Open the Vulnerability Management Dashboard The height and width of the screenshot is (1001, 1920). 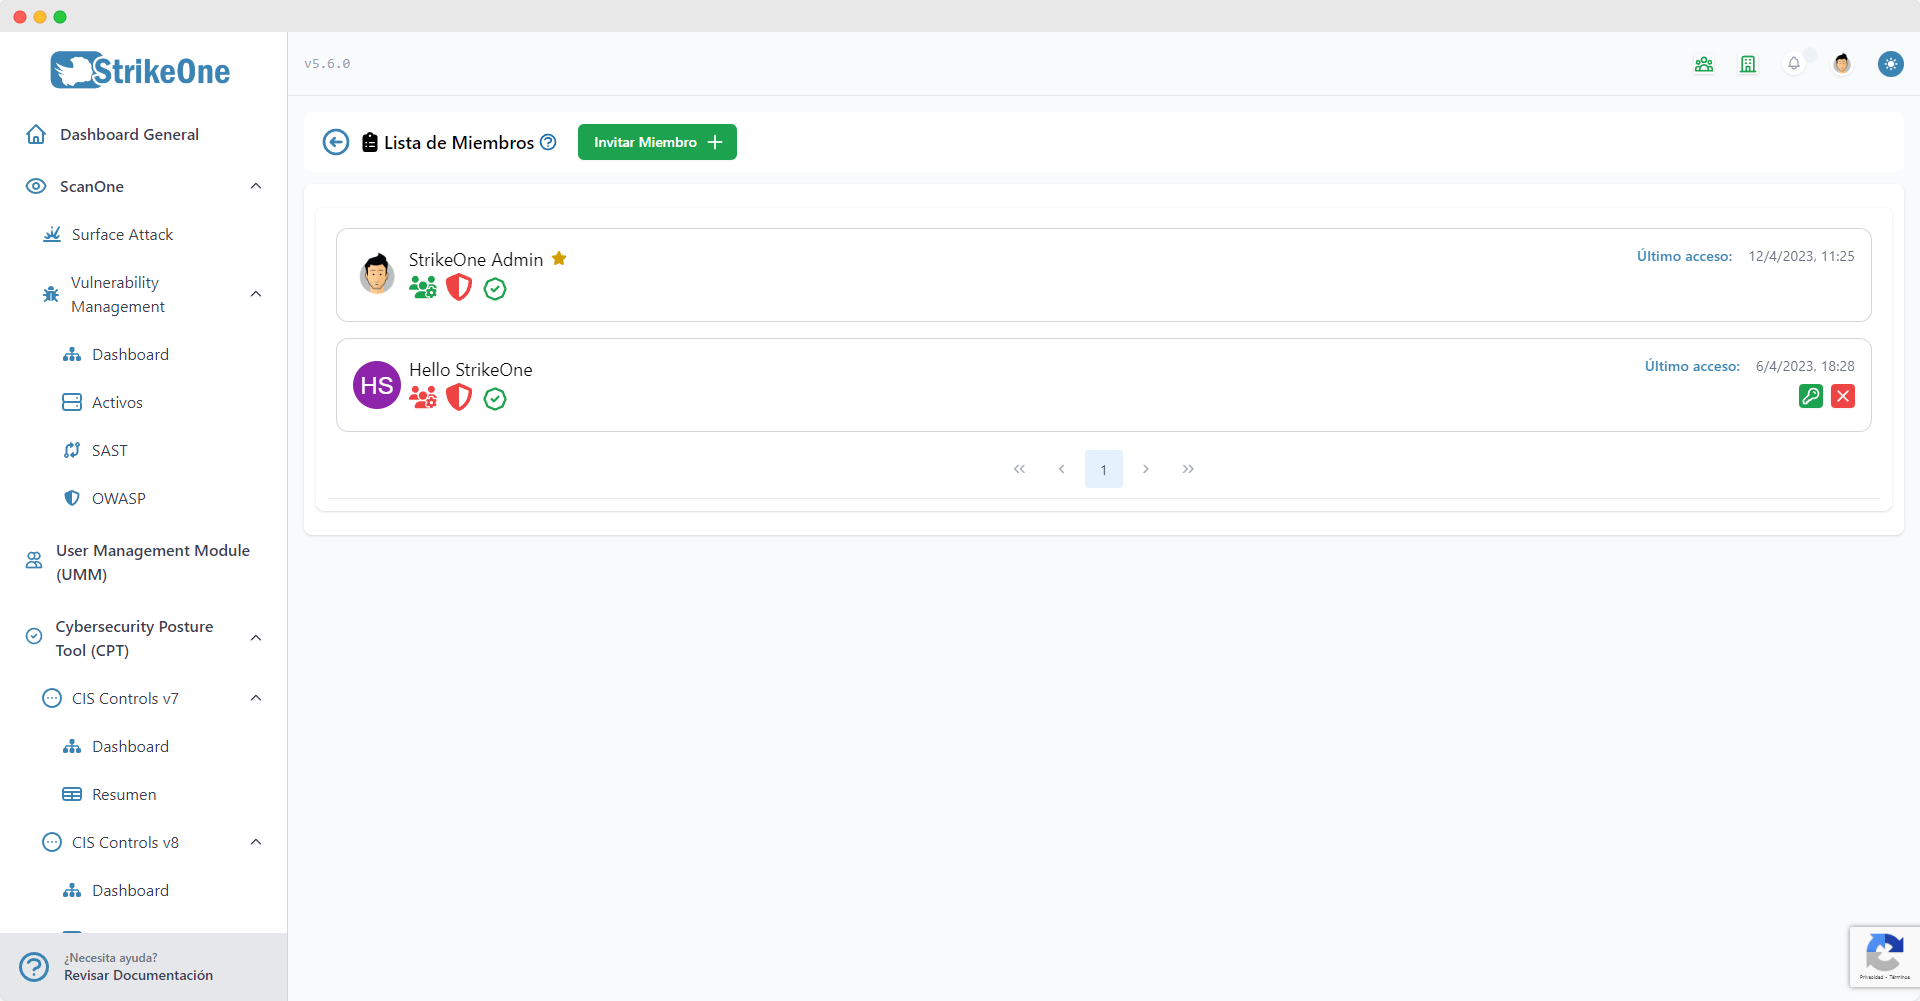click(x=130, y=354)
